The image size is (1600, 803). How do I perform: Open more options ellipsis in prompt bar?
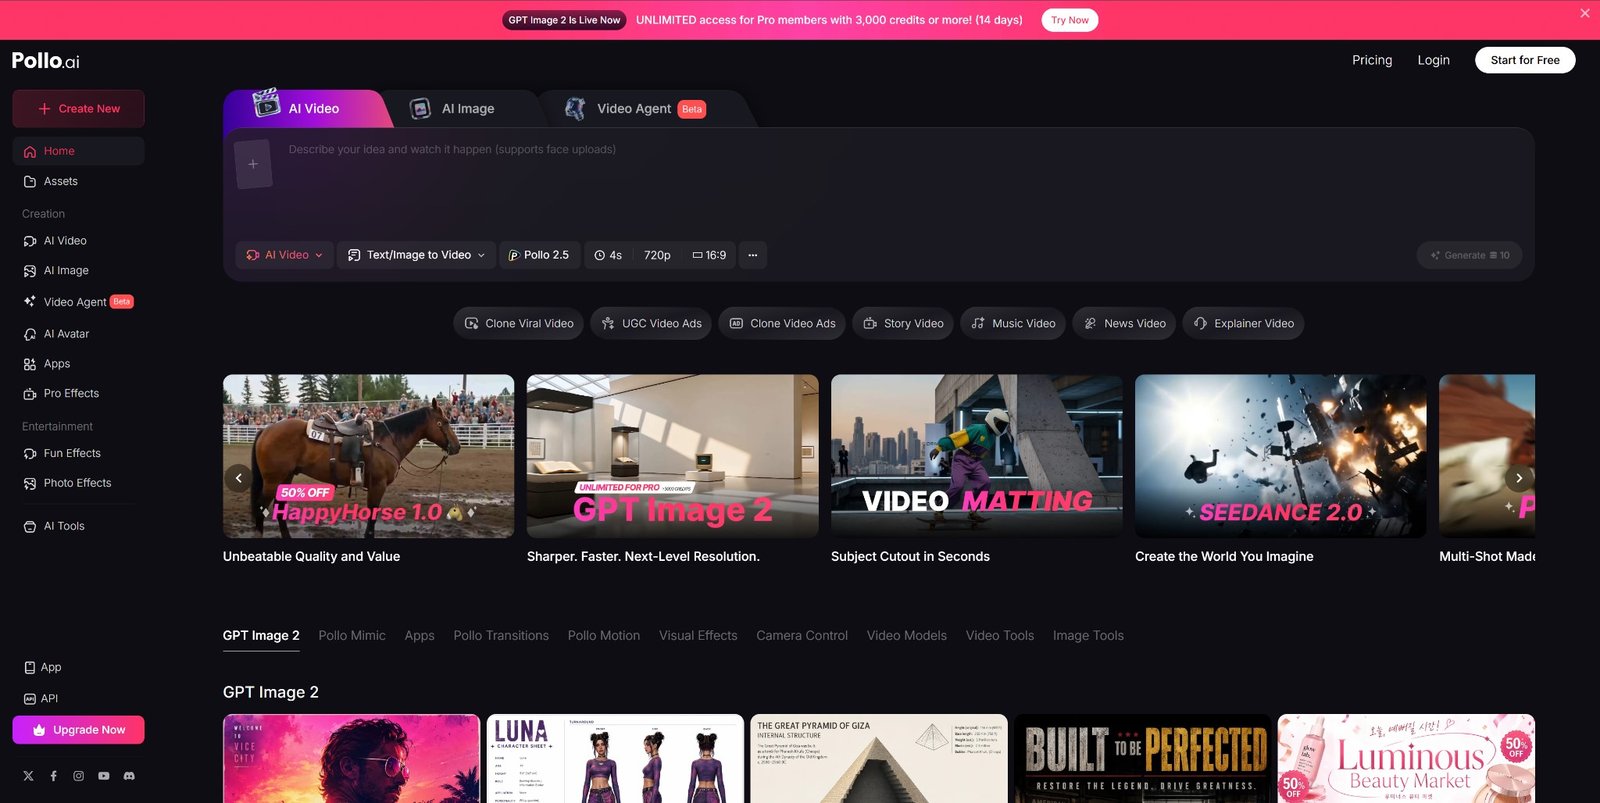[x=753, y=255]
